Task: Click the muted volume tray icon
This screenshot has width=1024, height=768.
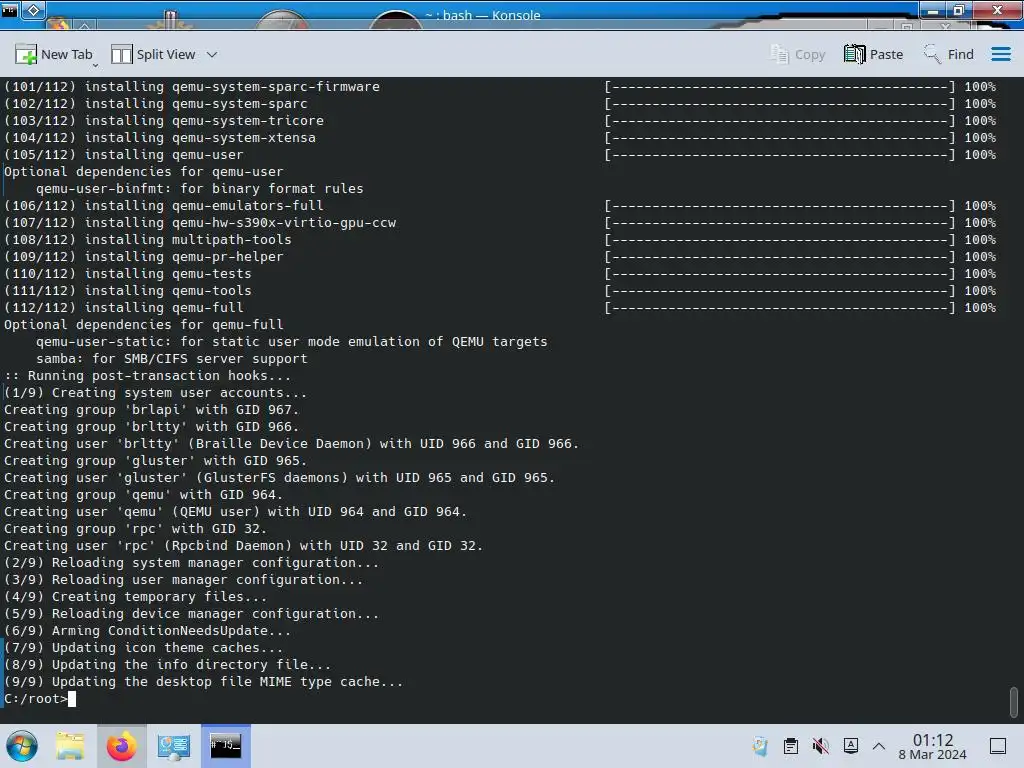Action: (821, 746)
